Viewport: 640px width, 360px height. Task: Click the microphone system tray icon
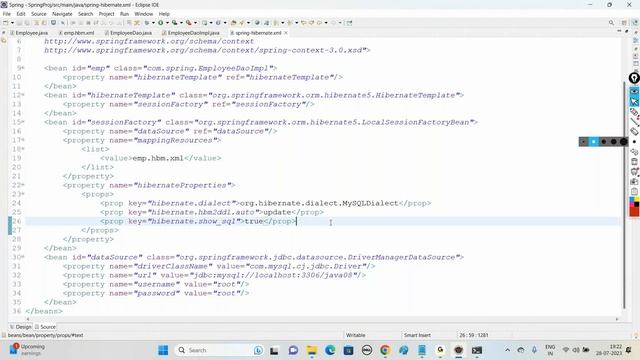534,350
